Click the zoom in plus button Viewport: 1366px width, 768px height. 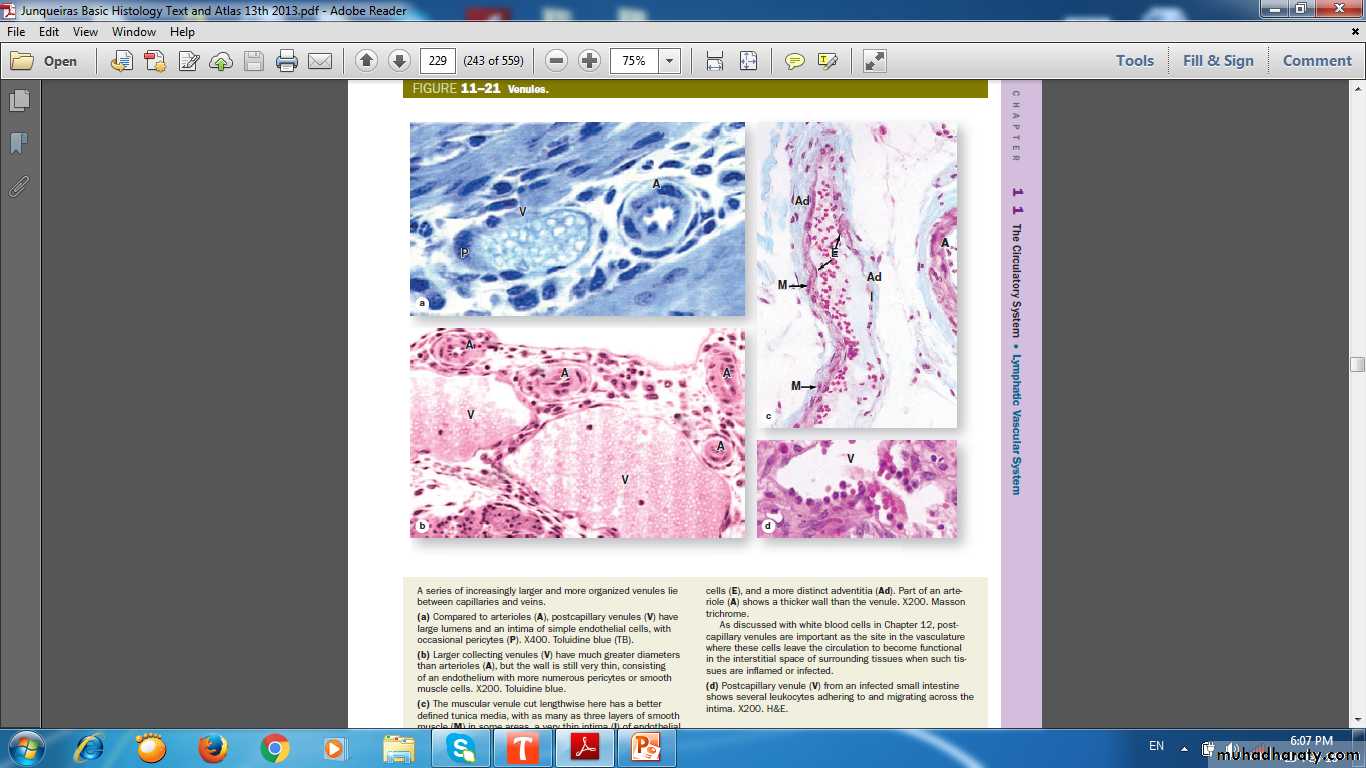[x=590, y=61]
